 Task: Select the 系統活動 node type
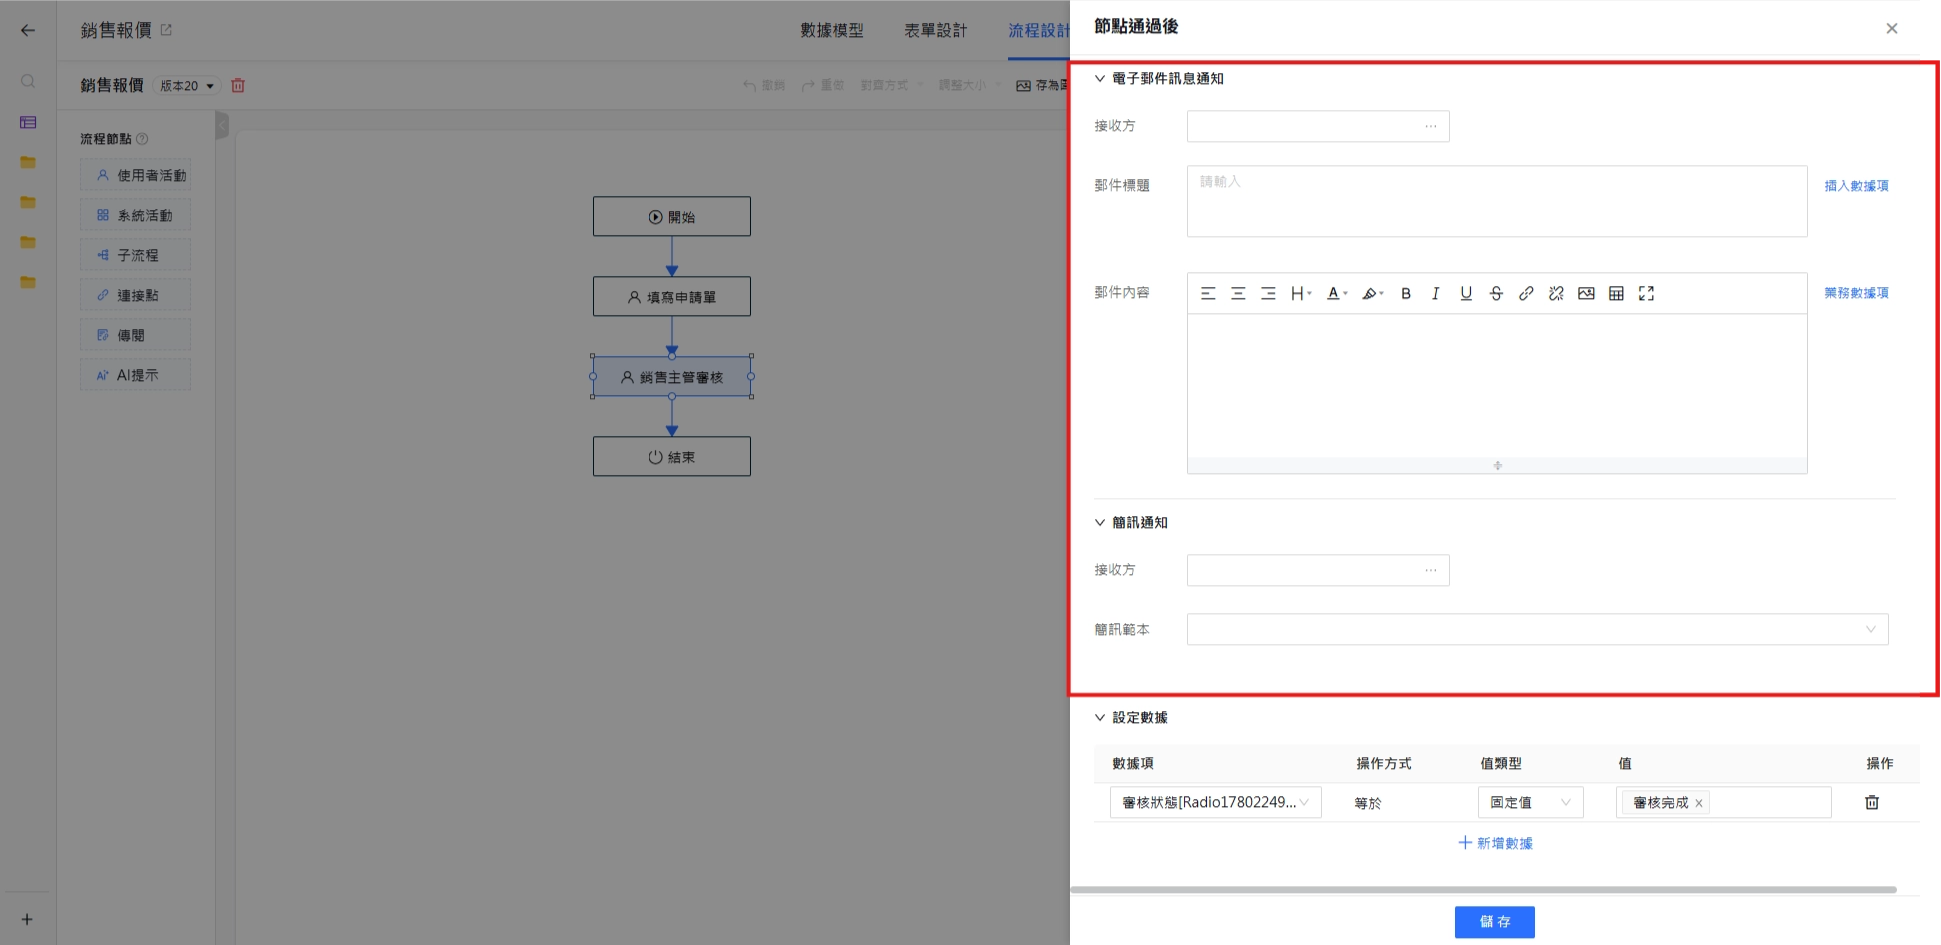135,215
